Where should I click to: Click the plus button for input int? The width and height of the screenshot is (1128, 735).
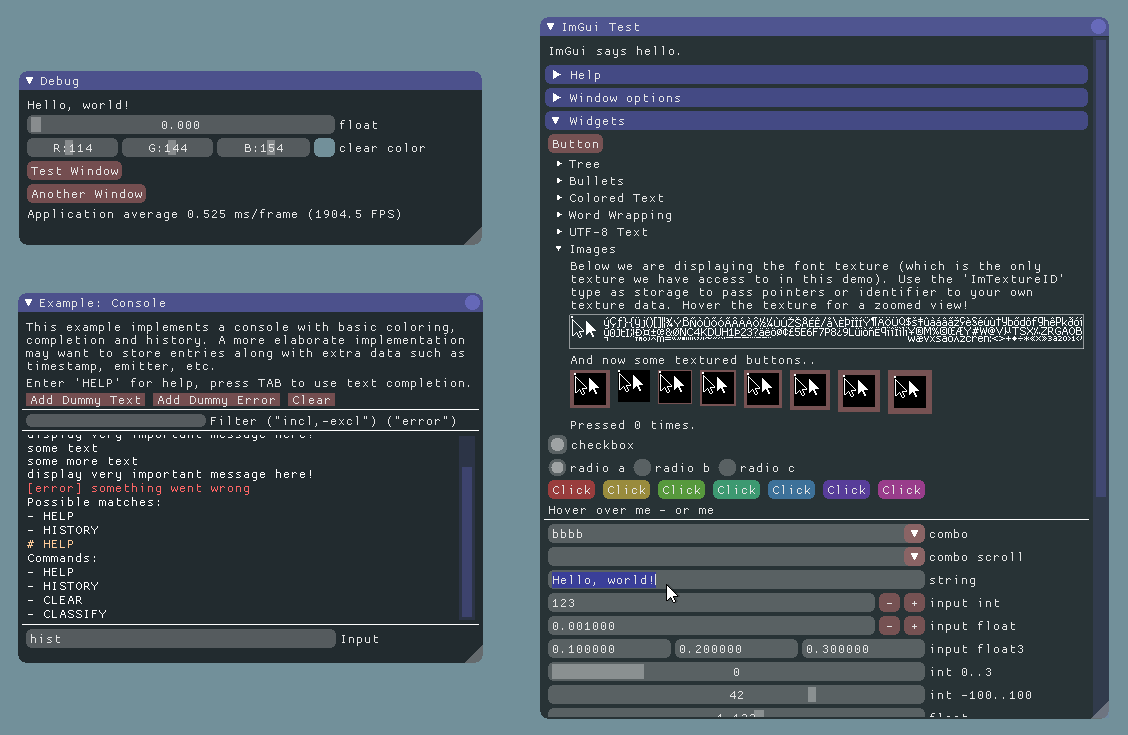click(913, 603)
